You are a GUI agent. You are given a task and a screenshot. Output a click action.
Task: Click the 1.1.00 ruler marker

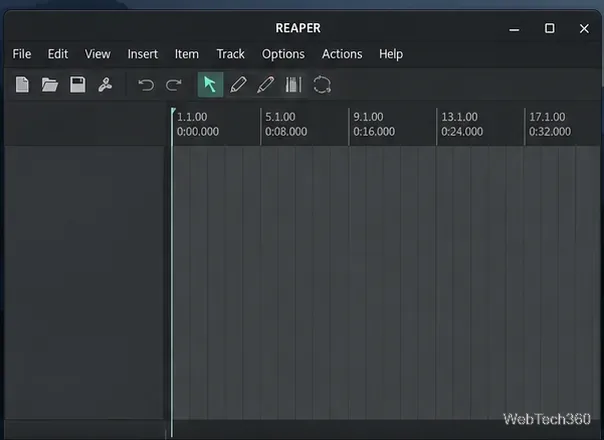coord(192,117)
